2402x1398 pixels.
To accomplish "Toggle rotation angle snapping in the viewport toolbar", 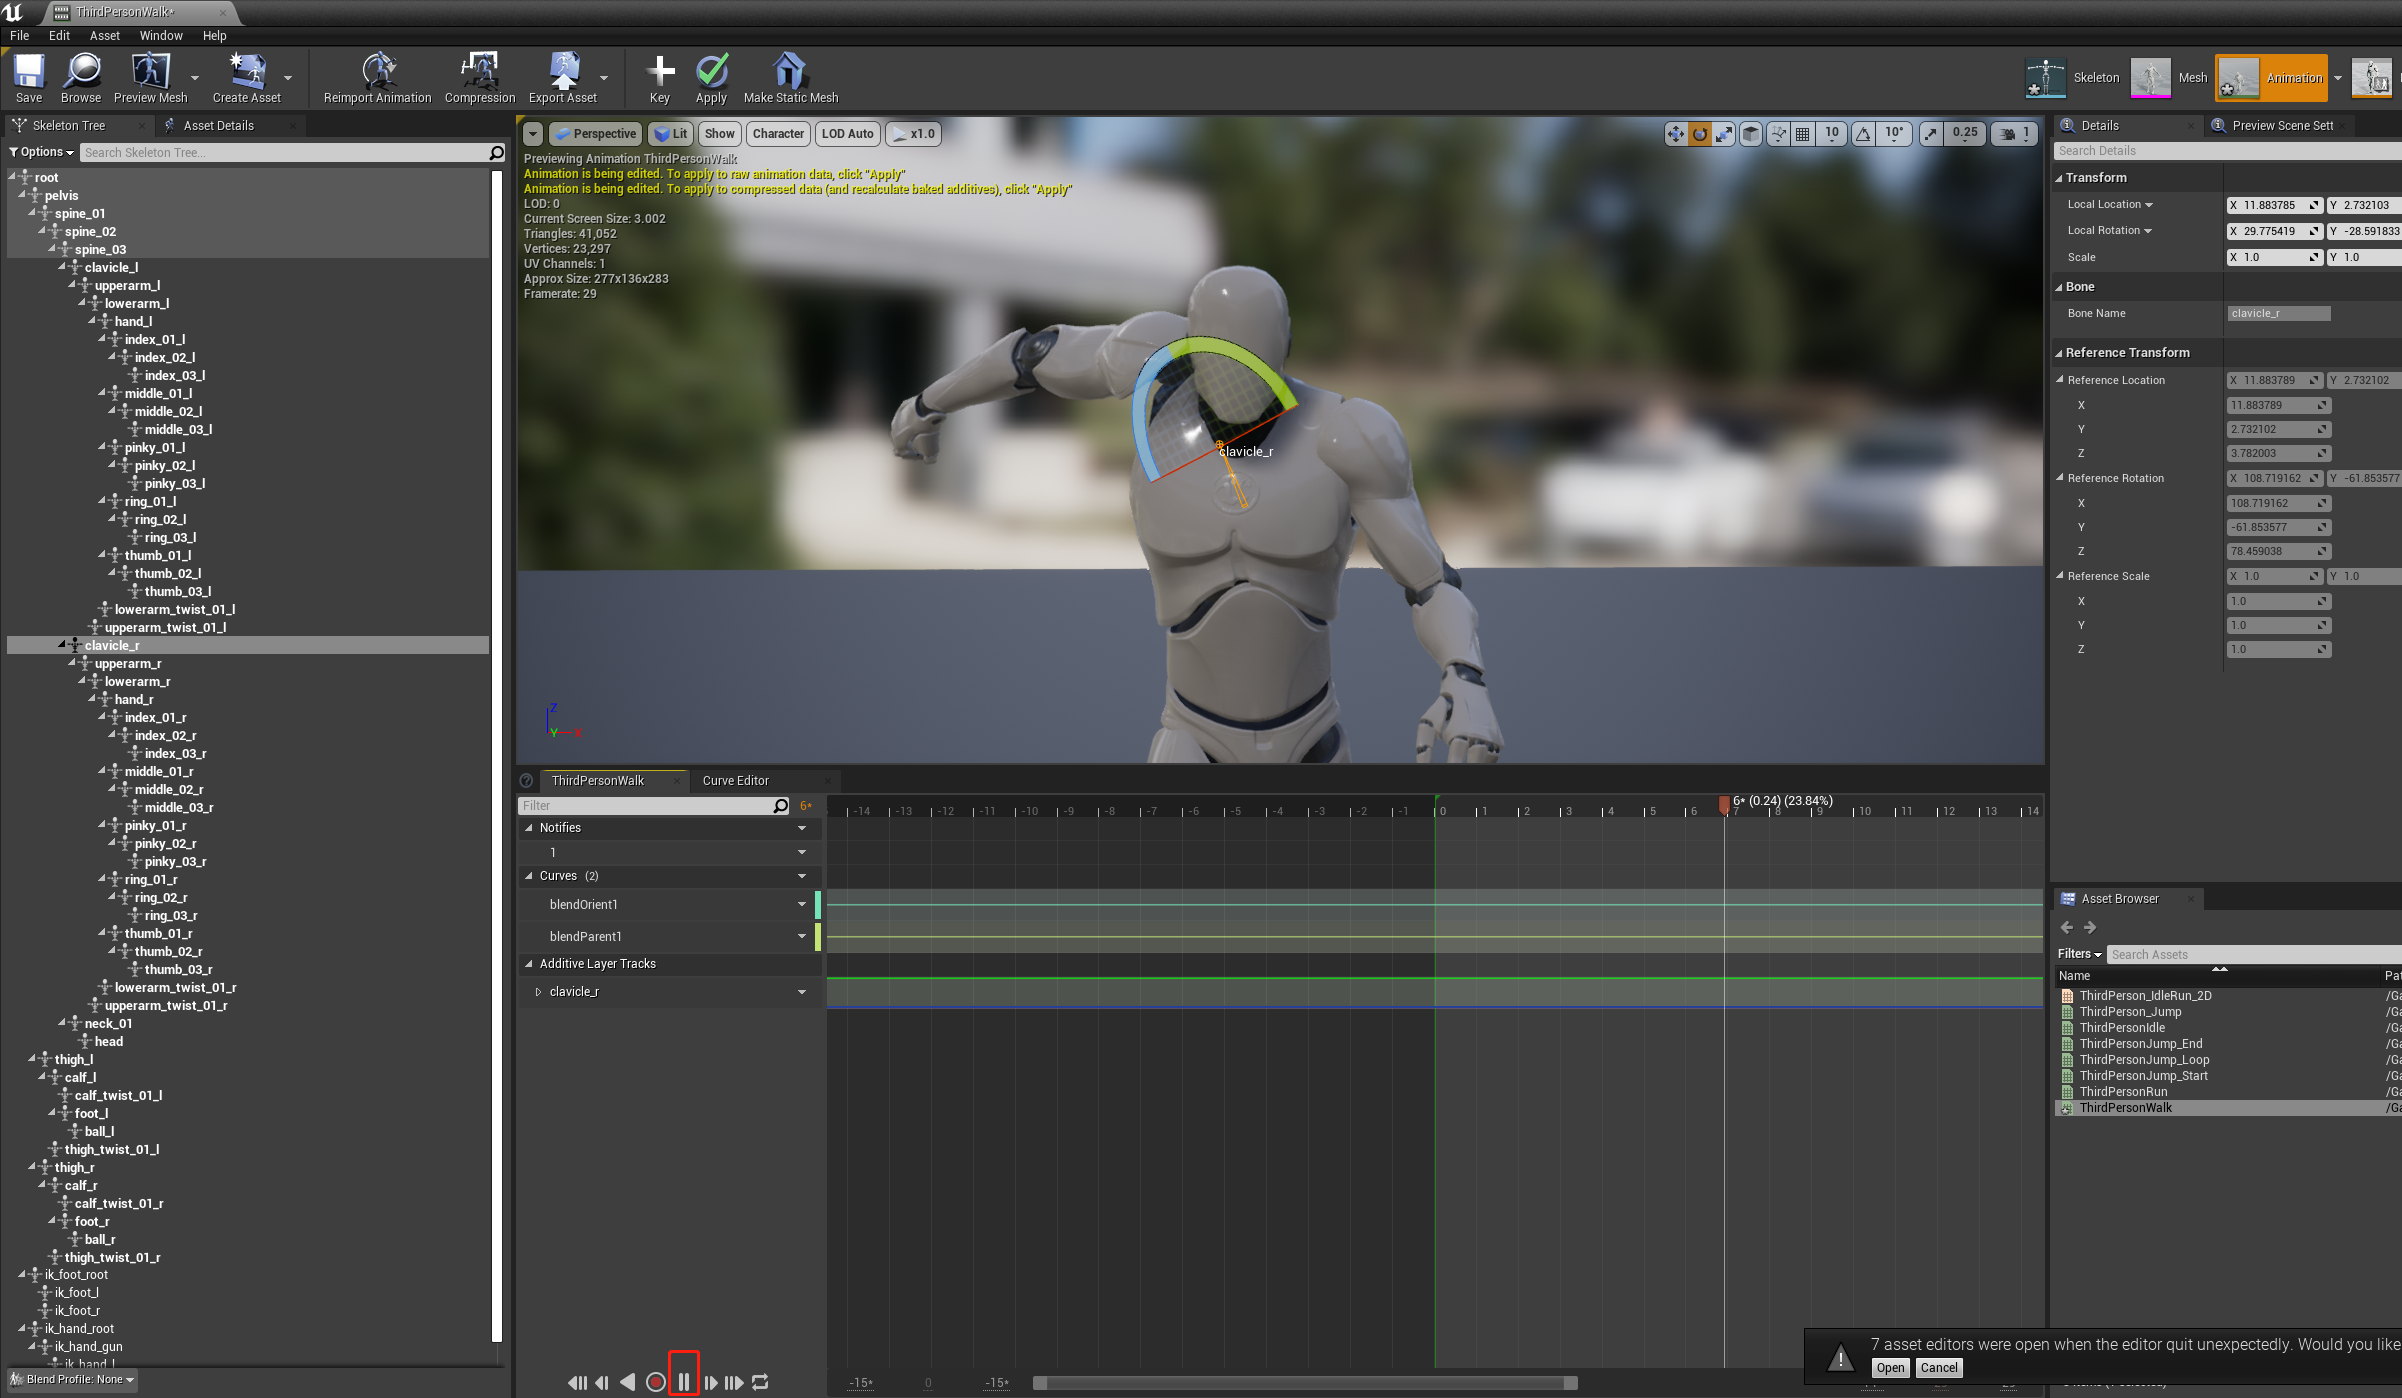I will (1864, 134).
